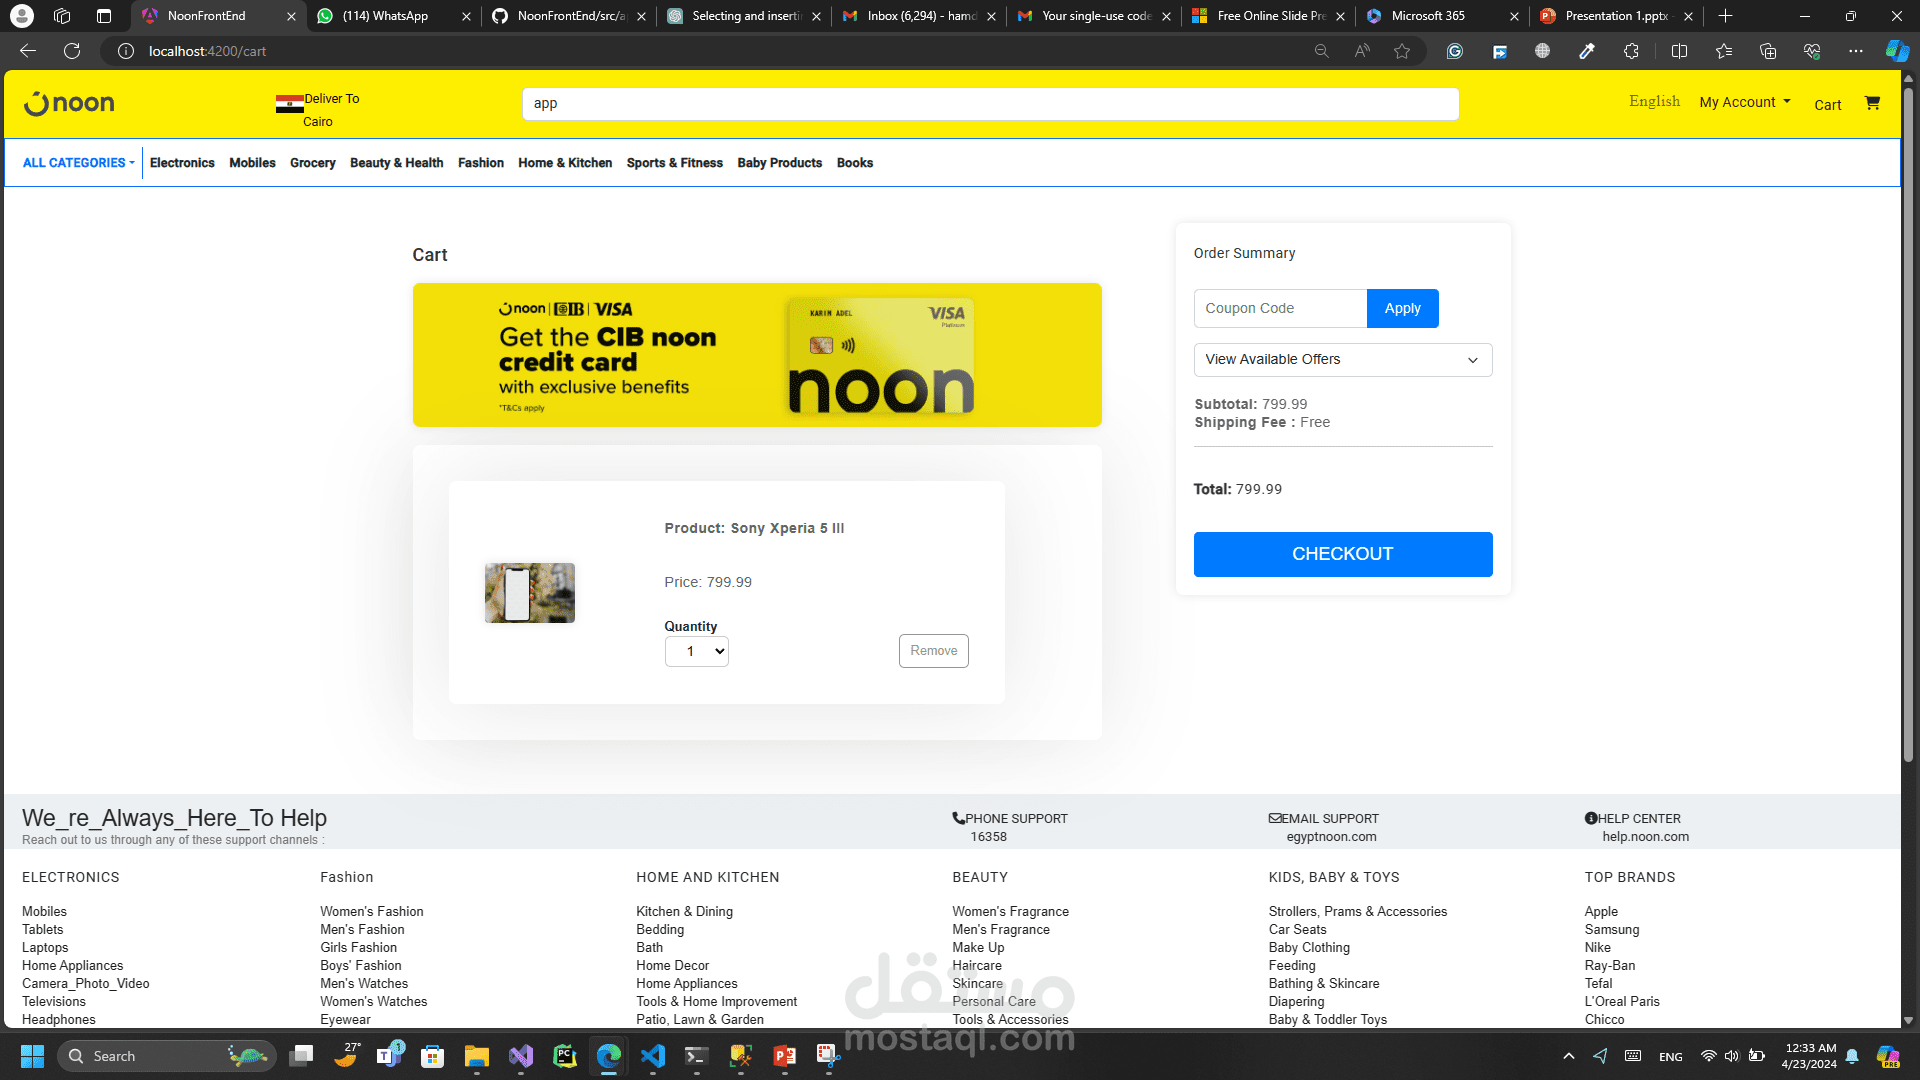The width and height of the screenshot is (1920, 1080).
Task: Click the Read aloud icon in address bar
Action: pyautogui.click(x=1362, y=51)
